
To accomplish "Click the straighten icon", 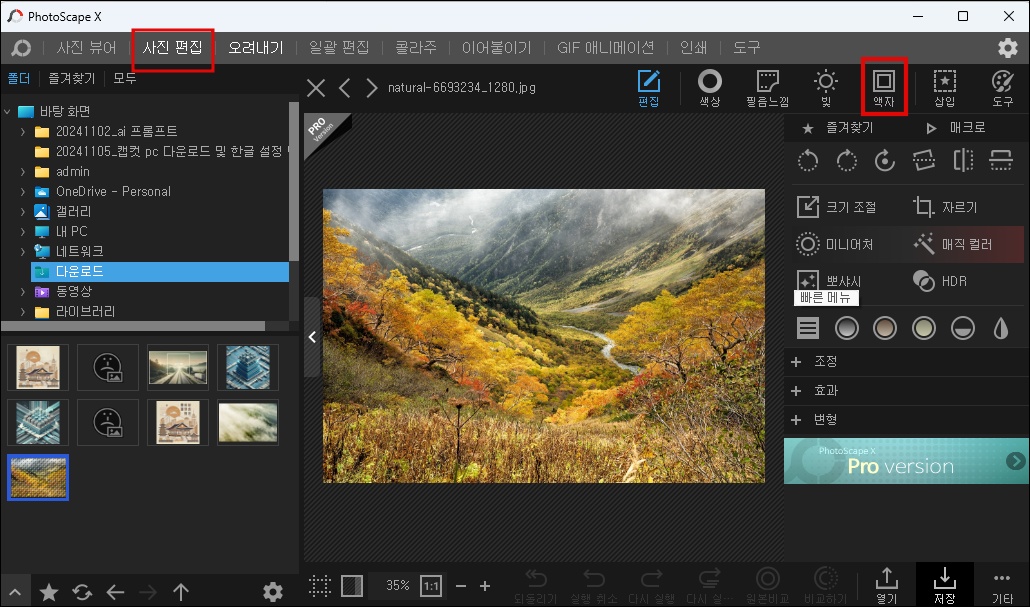I will tap(924, 160).
